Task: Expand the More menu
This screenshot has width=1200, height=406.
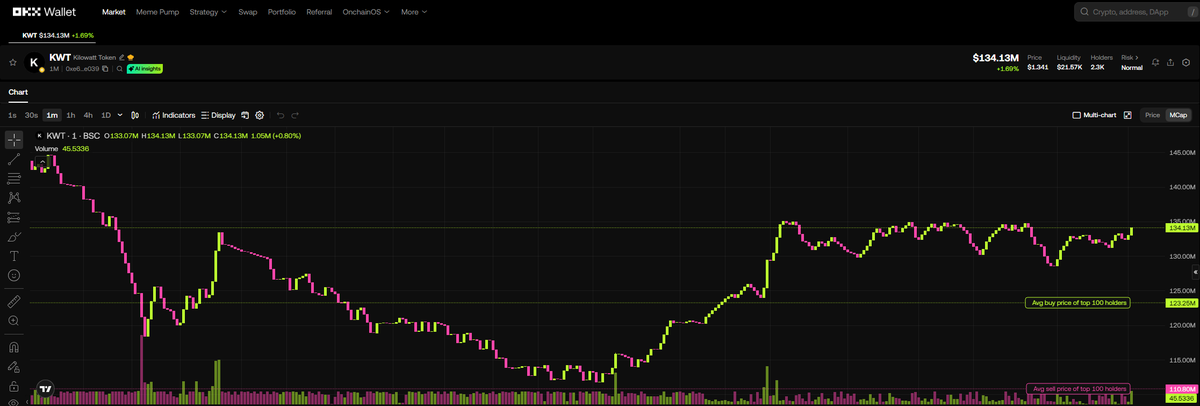Action: pos(414,12)
